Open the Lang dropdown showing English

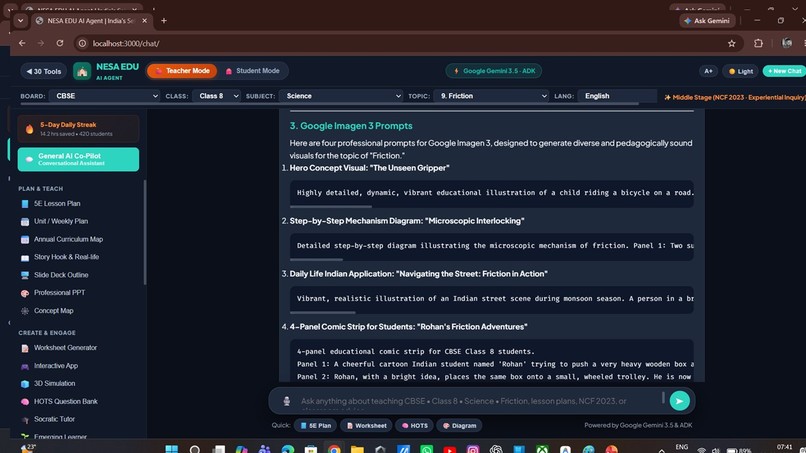pos(617,96)
